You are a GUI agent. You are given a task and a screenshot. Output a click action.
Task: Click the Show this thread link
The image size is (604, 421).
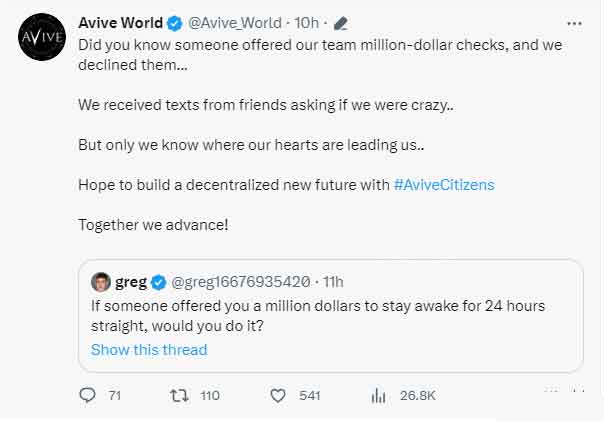(x=149, y=349)
